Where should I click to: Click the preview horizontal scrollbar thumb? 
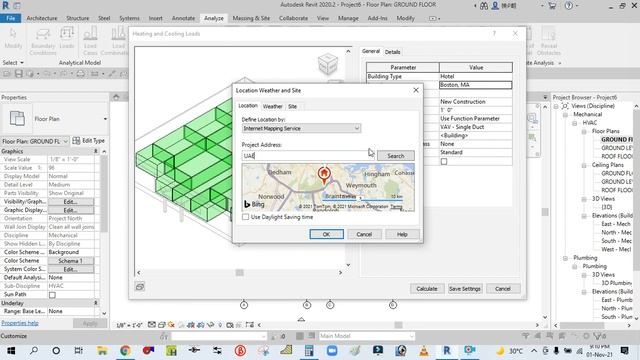pyautogui.click(x=240, y=272)
